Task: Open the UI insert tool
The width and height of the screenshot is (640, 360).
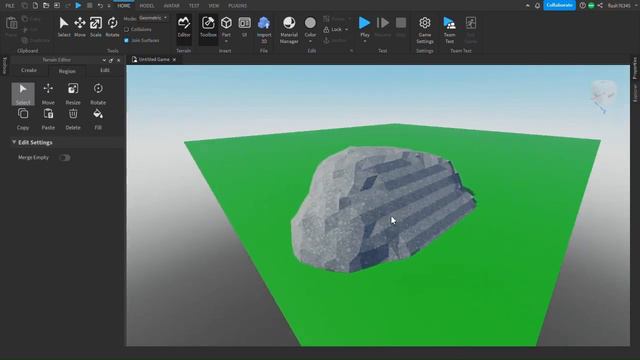Action: tap(244, 27)
